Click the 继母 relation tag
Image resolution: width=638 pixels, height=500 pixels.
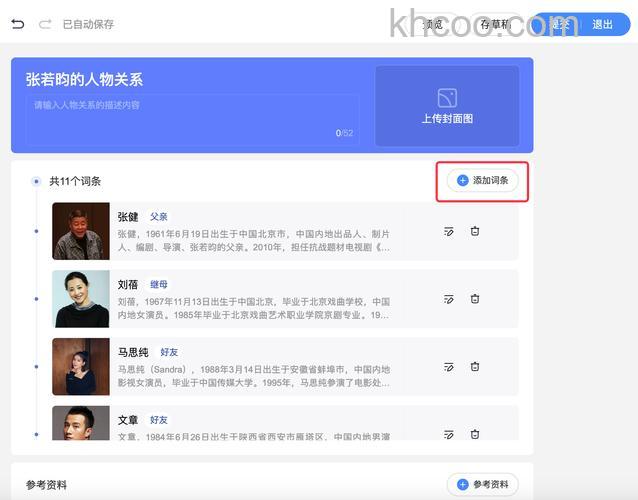point(159,284)
